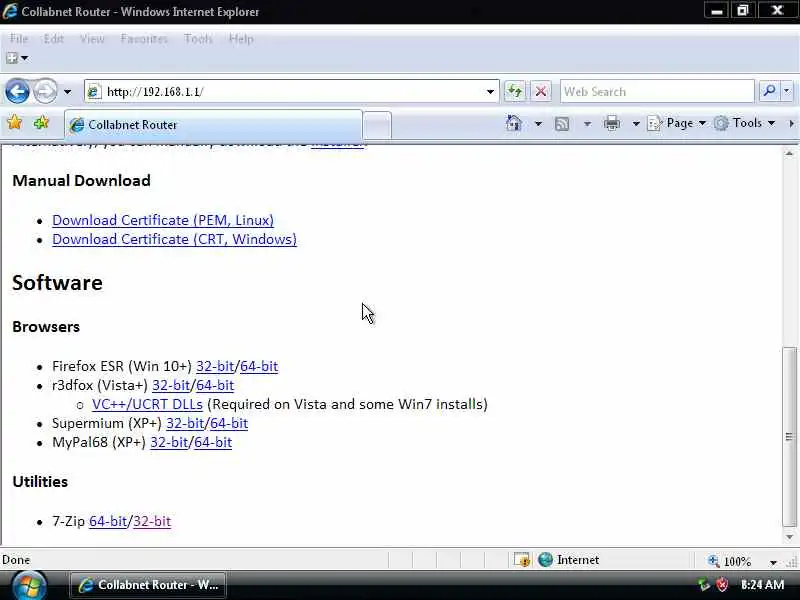
Task: Download Firefox ESR 32-bit
Action: pyautogui.click(x=215, y=366)
